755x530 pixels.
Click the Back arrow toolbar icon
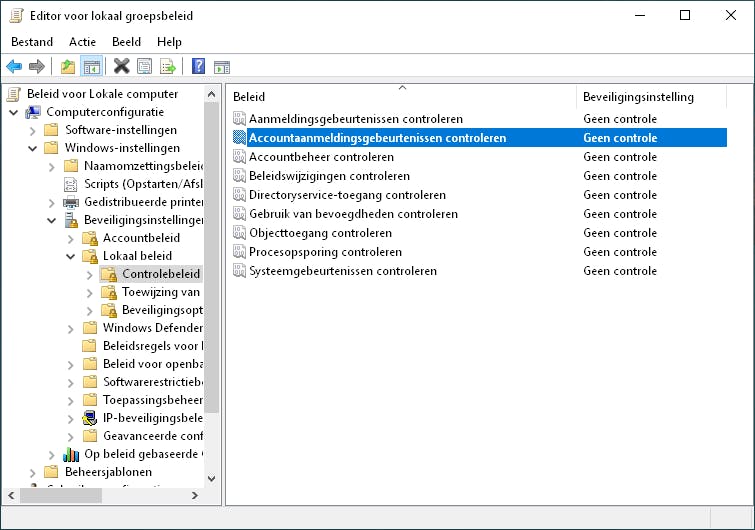pos(14,66)
